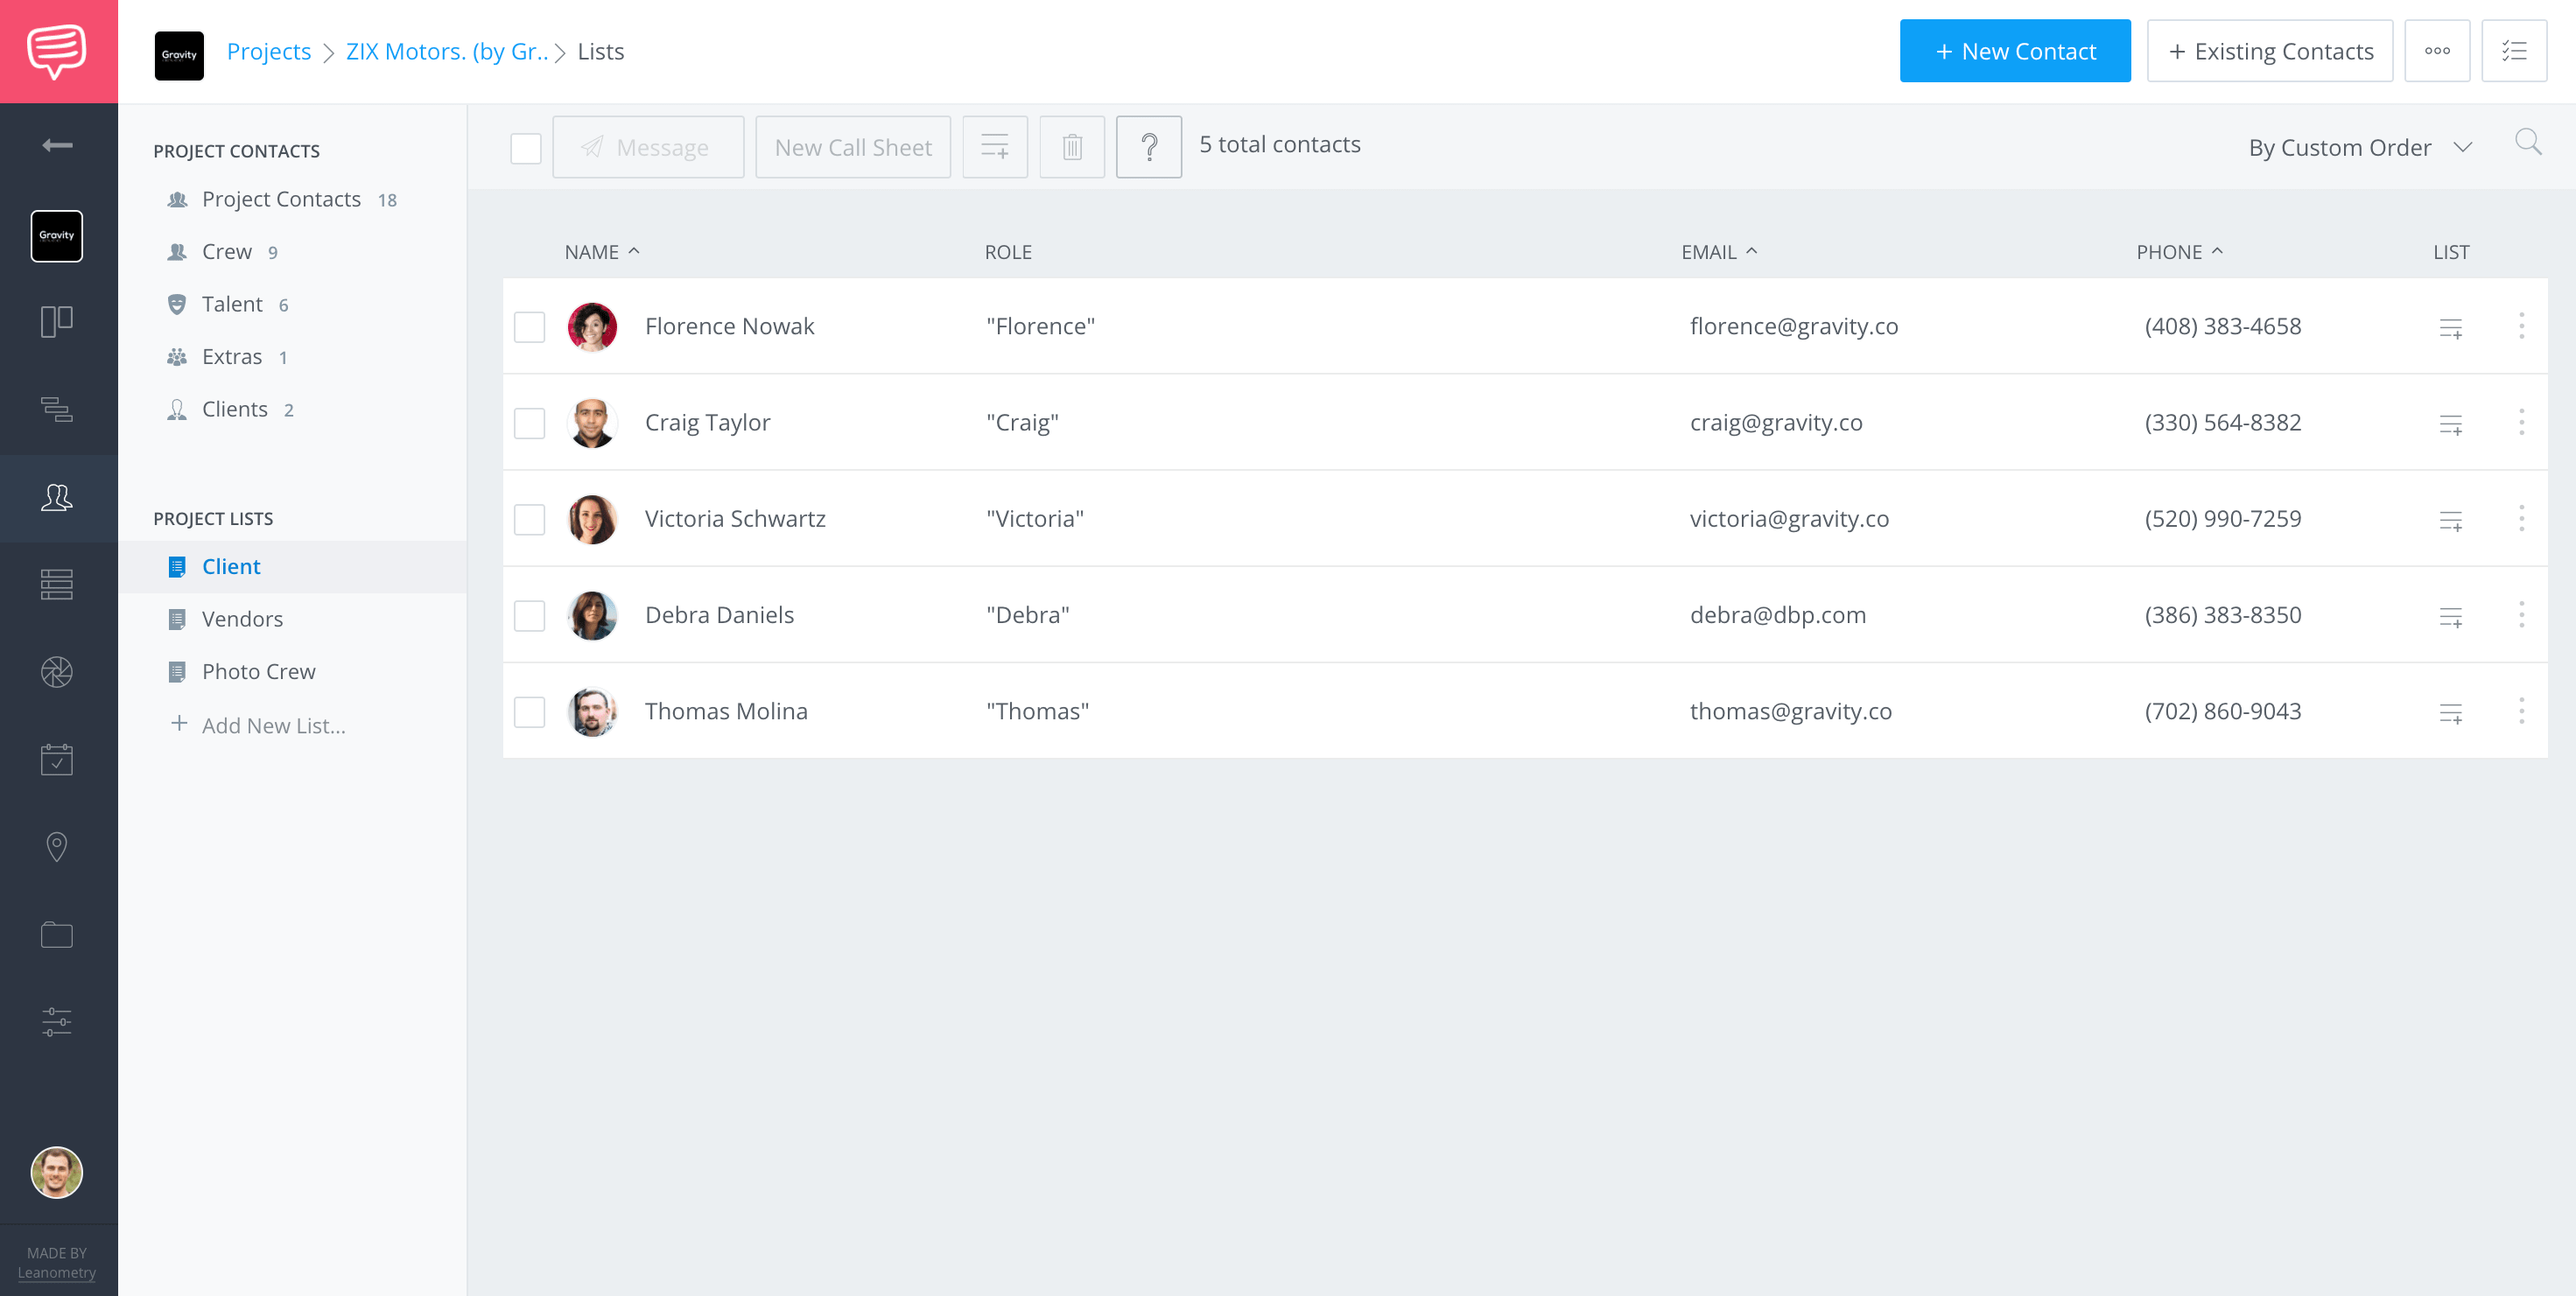Toggle the select-all contacts checkbox
The height and width of the screenshot is (1296, 2576).
pyautogui.click(x=526, y=148)
